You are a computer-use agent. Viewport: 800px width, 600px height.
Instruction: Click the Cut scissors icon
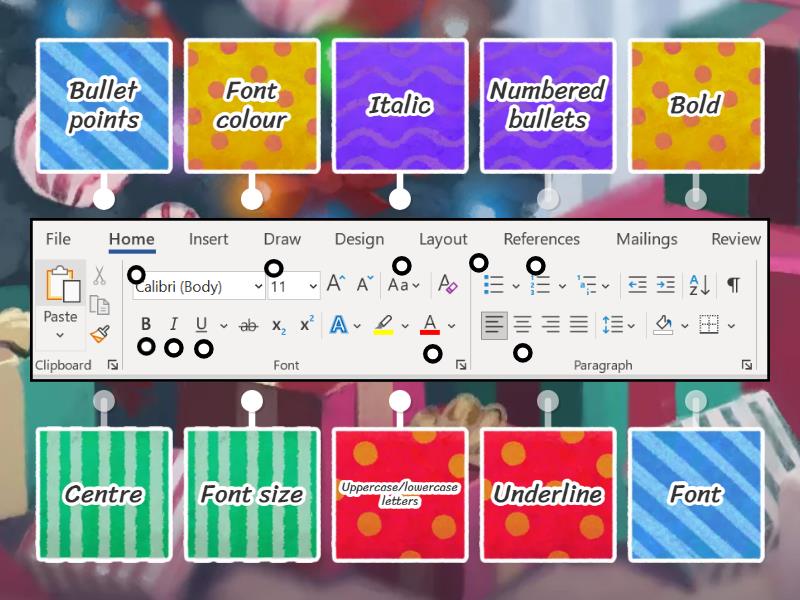[99, 276]
